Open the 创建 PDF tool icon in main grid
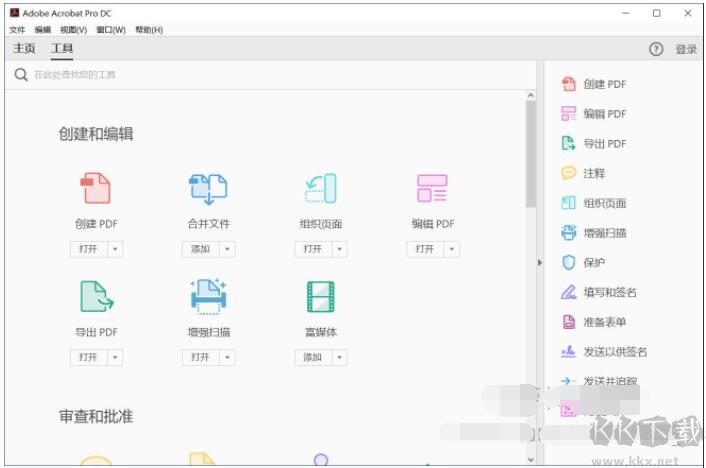This screenshot has width=706, height=468. (95, 188)
